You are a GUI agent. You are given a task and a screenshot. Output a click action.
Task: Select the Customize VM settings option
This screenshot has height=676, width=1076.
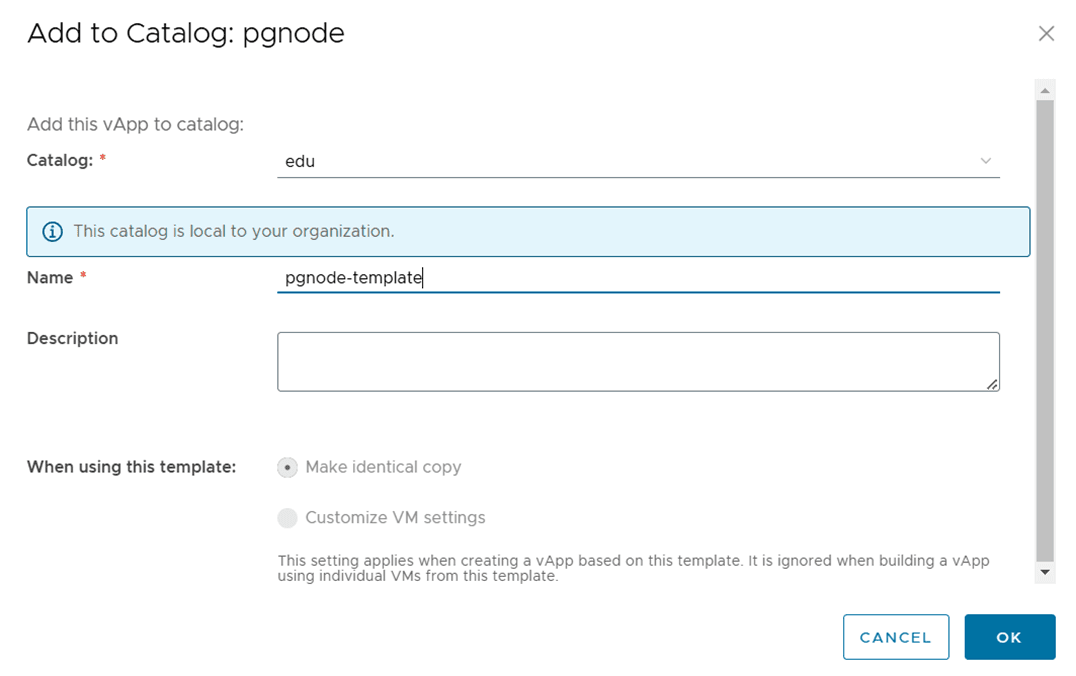click(288, 517)
